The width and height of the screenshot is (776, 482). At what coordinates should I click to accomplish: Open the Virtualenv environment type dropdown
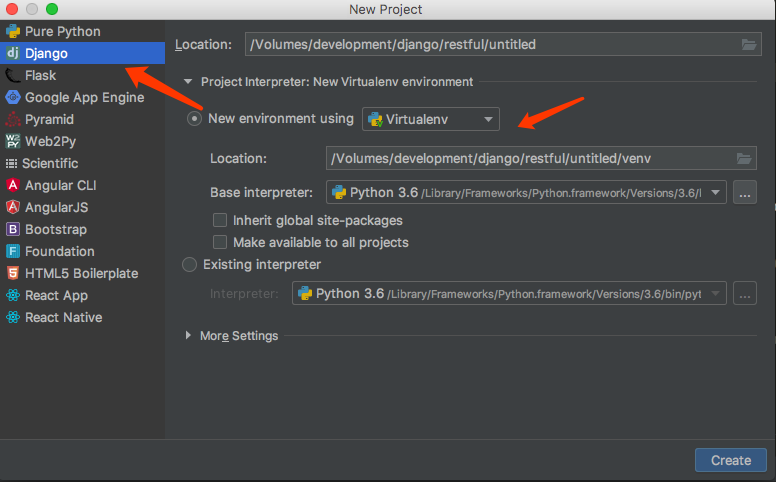pos(431,119)
